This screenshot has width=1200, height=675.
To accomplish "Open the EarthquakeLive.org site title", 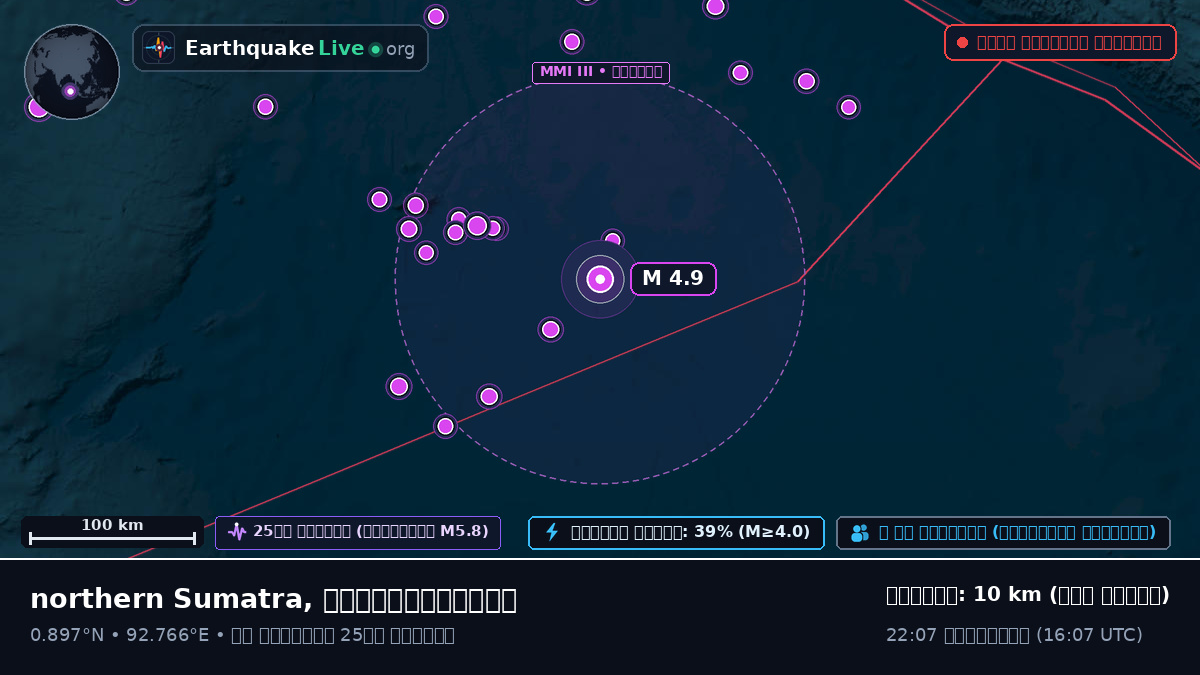I will [x=300, y=49].
